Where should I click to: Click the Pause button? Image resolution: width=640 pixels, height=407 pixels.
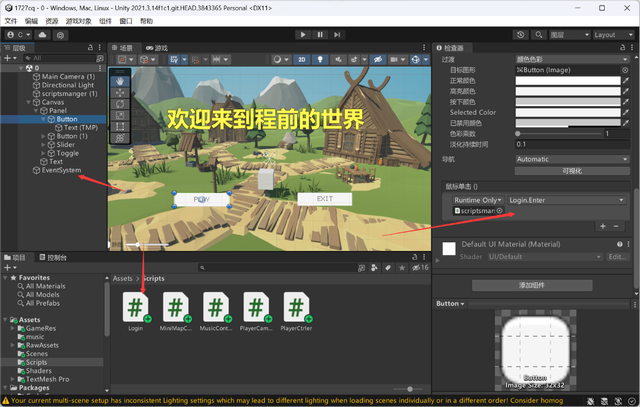(x=320, y=35)
